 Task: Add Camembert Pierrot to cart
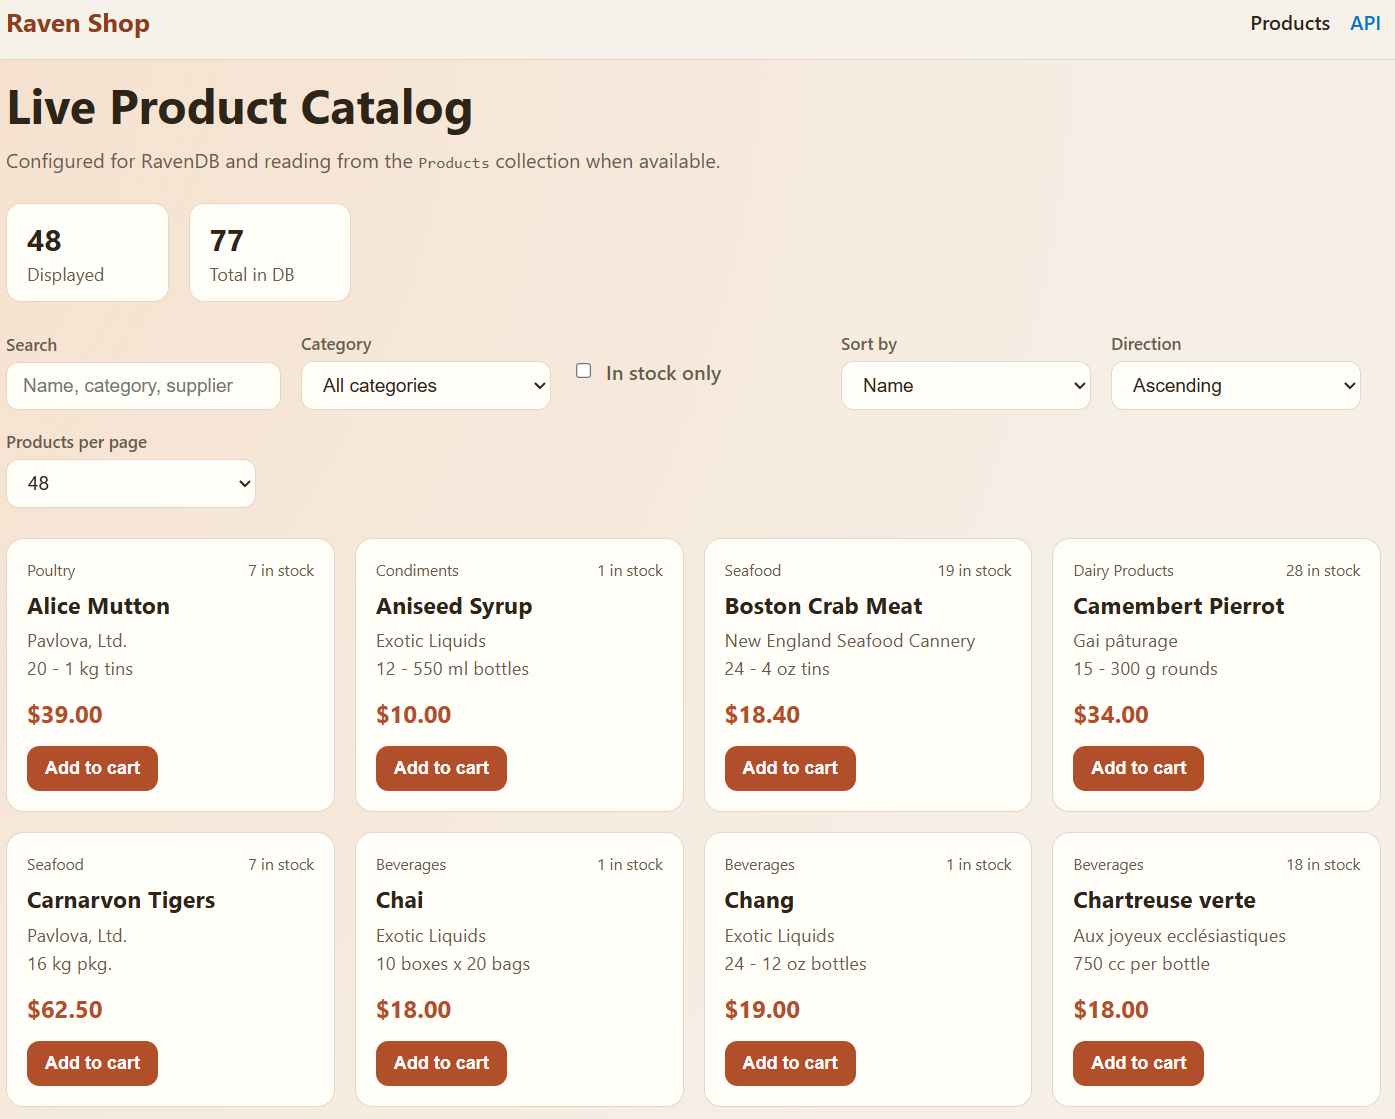pos(1138,768)
